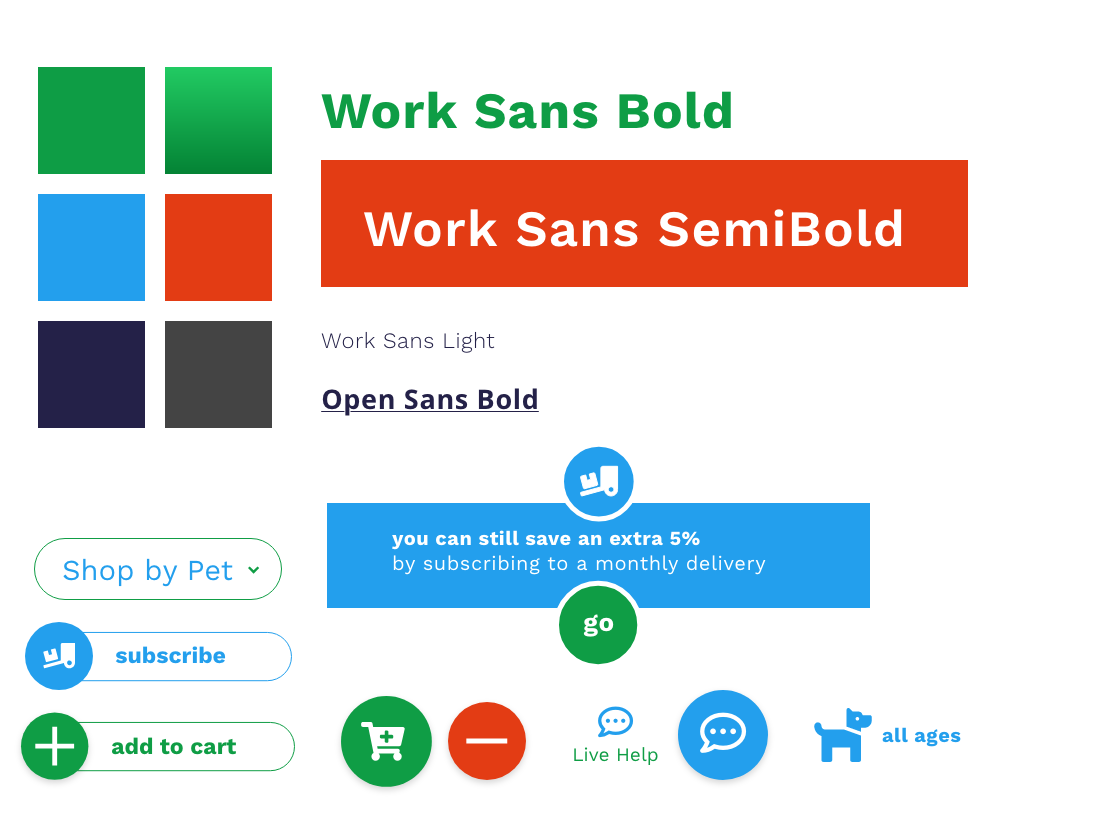The image size is (1112, 834).
Task: Click the green add-to-cart shopping cart icon
Action: 386,741
